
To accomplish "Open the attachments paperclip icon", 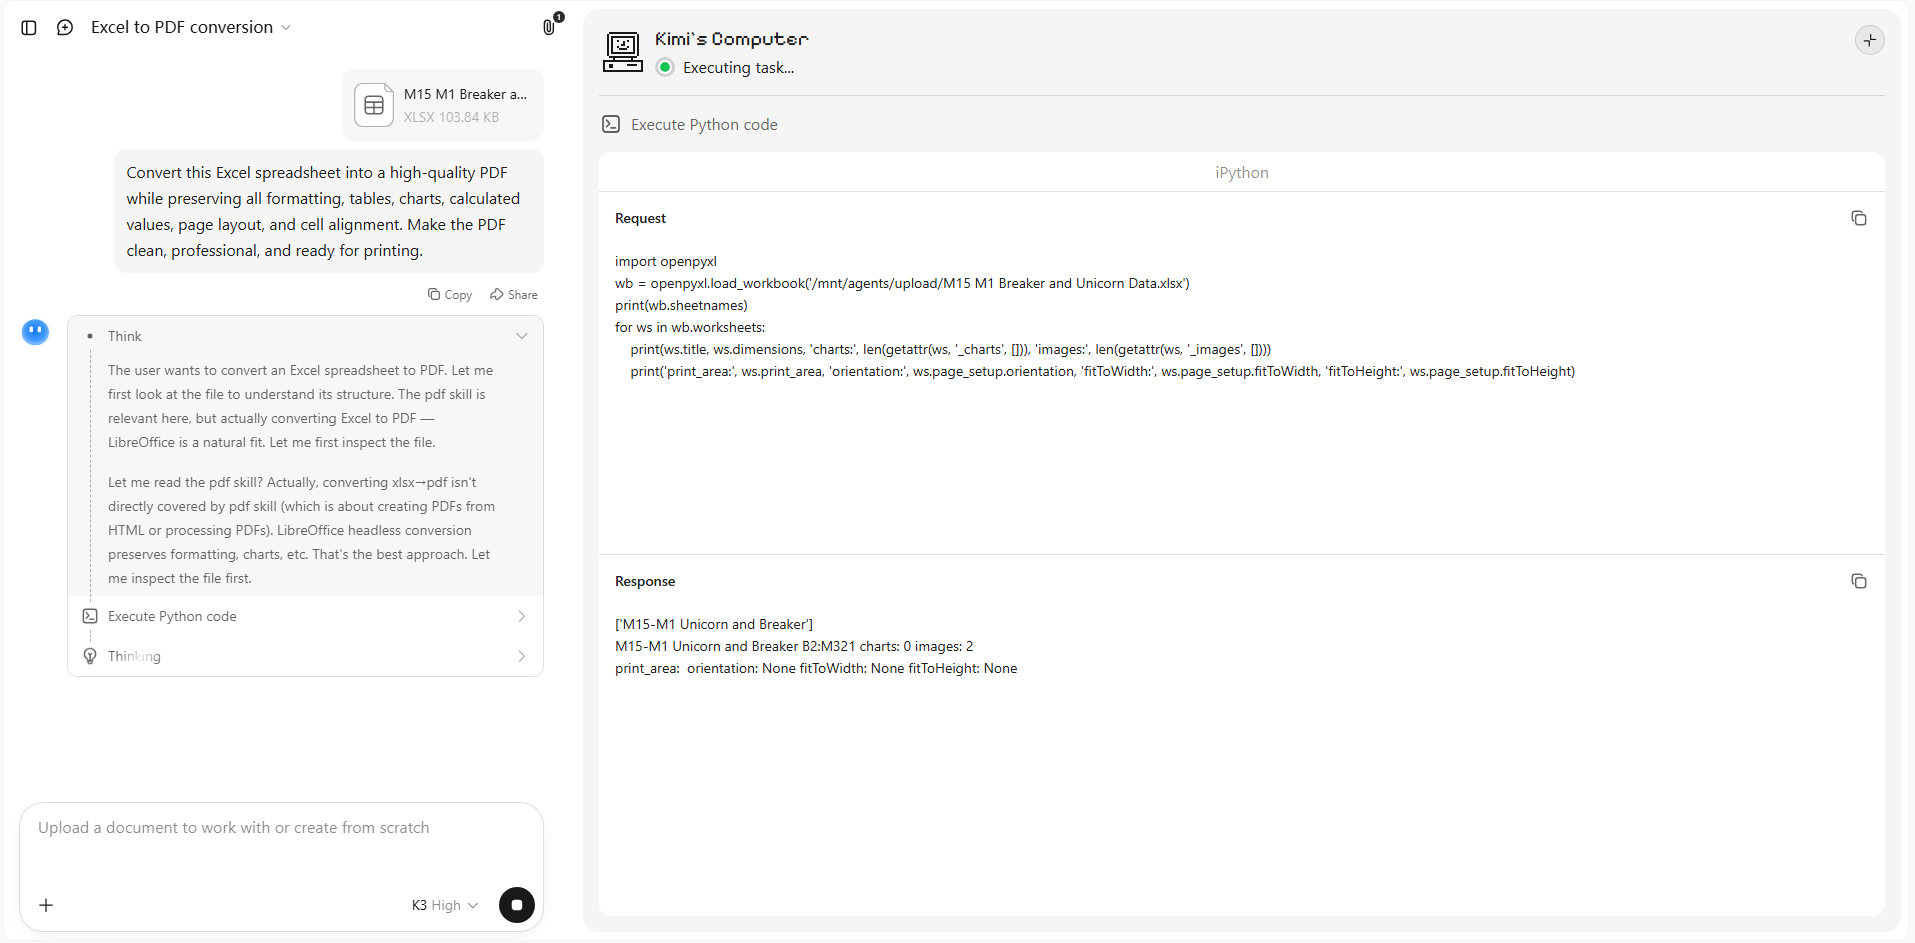I will click(550, 26).
